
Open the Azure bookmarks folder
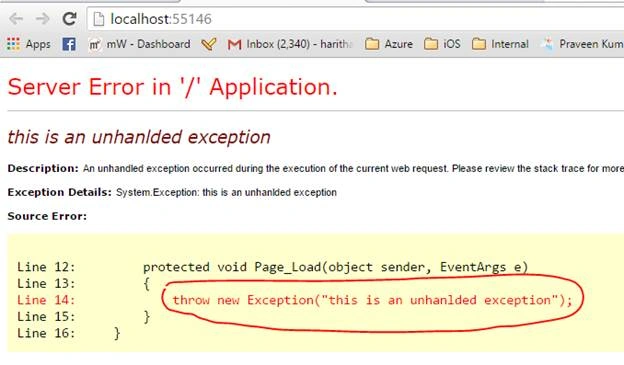(389, 44)
